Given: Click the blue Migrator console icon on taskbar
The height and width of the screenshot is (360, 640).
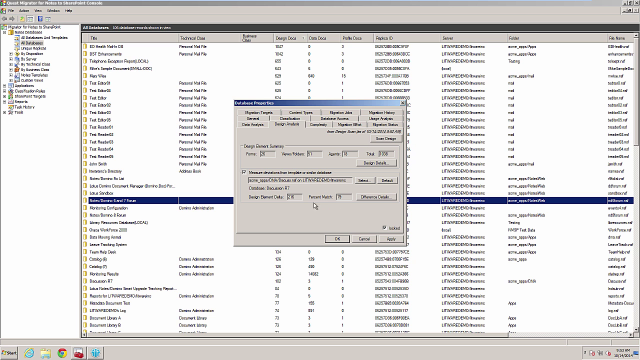Looking at the screenshot, I should [96, 353].
